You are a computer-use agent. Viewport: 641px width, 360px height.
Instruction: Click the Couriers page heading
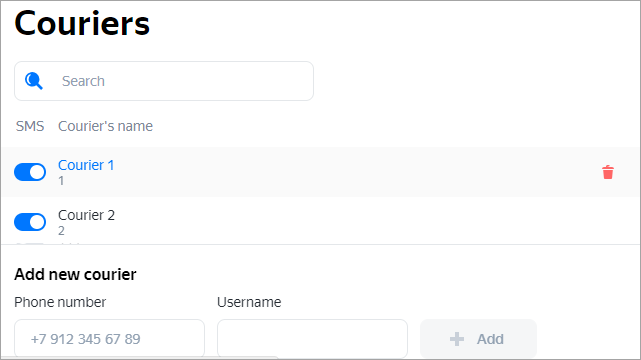[82, 23]
